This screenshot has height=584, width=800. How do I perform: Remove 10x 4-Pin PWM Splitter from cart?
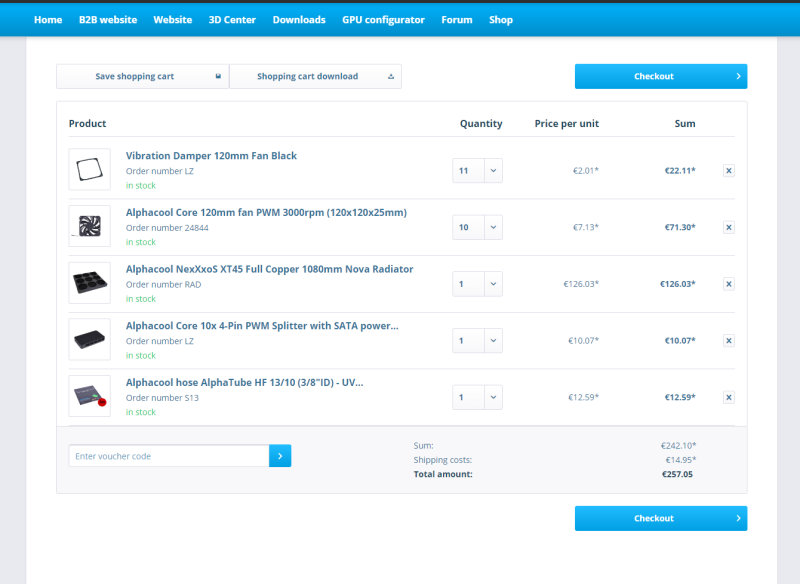tap(729, 340)
